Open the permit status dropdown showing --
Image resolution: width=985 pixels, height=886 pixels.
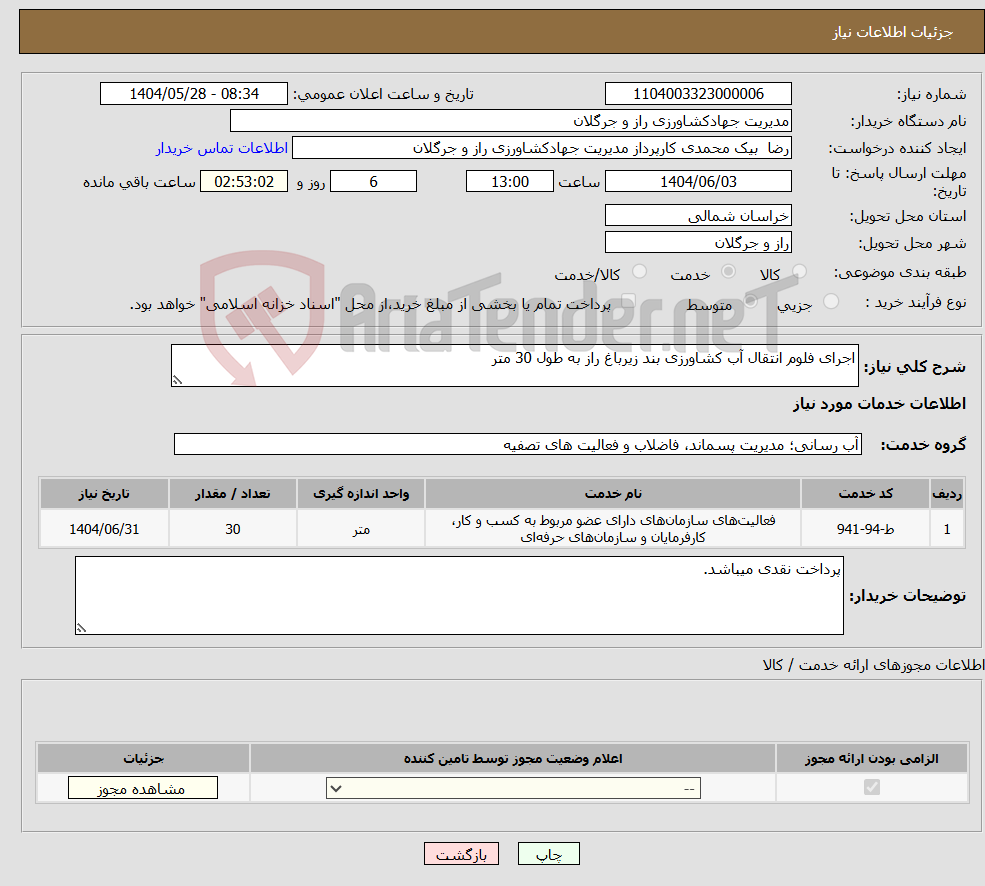(513, 787)
